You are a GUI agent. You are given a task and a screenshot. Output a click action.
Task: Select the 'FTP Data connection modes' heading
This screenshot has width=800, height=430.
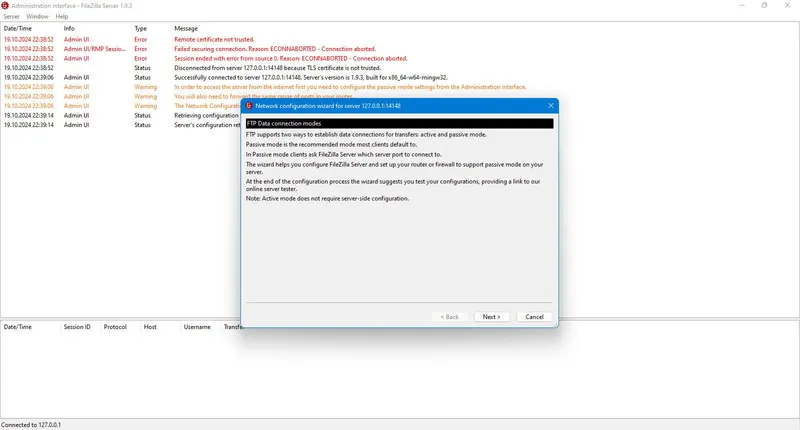[399, 123]
